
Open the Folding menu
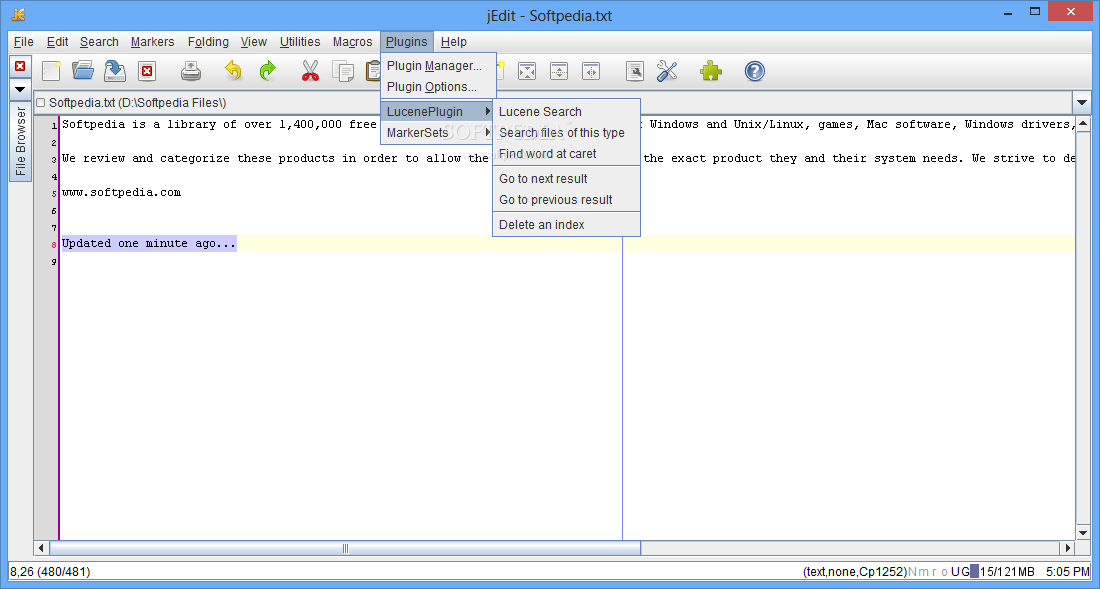(x=208, y=41)
